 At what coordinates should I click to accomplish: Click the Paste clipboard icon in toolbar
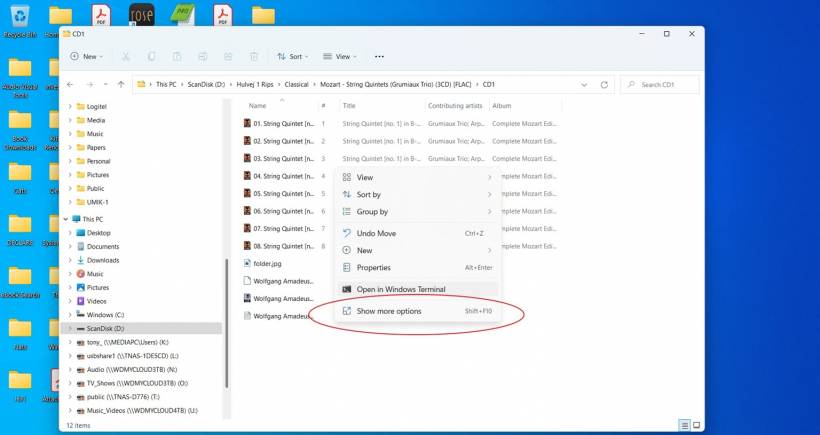pos(177,56)
